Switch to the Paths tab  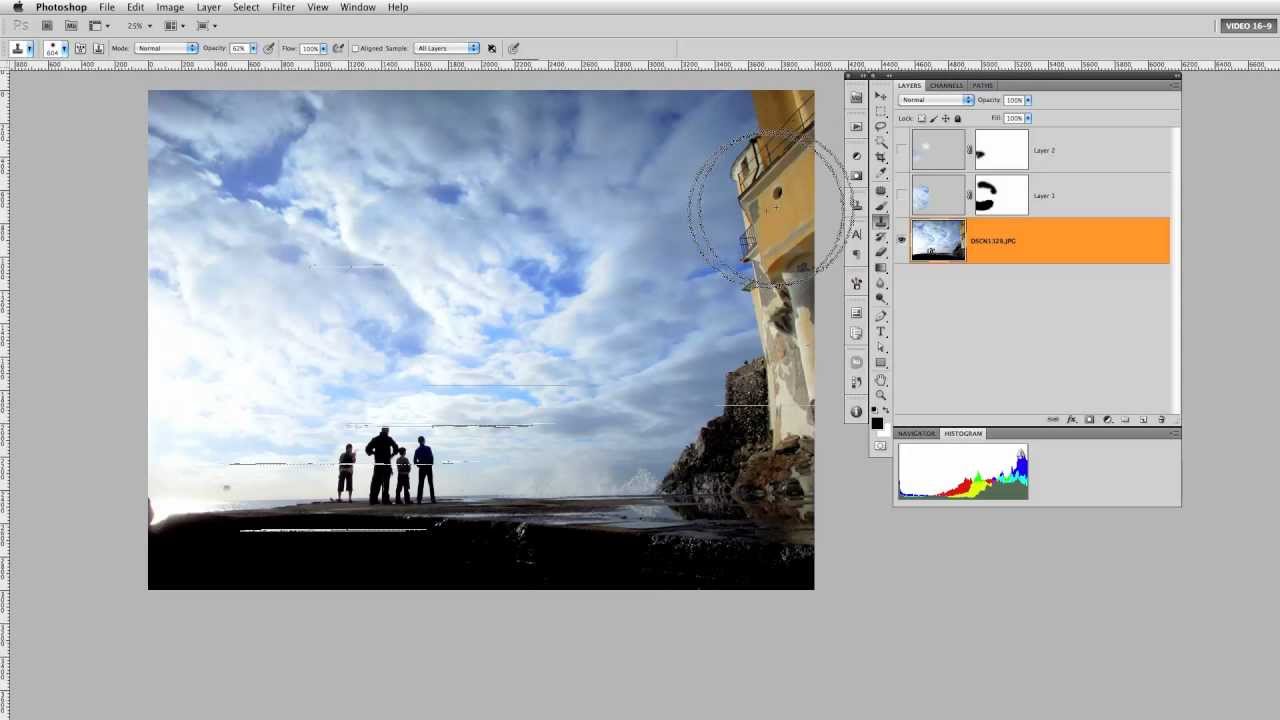(983, 85)
